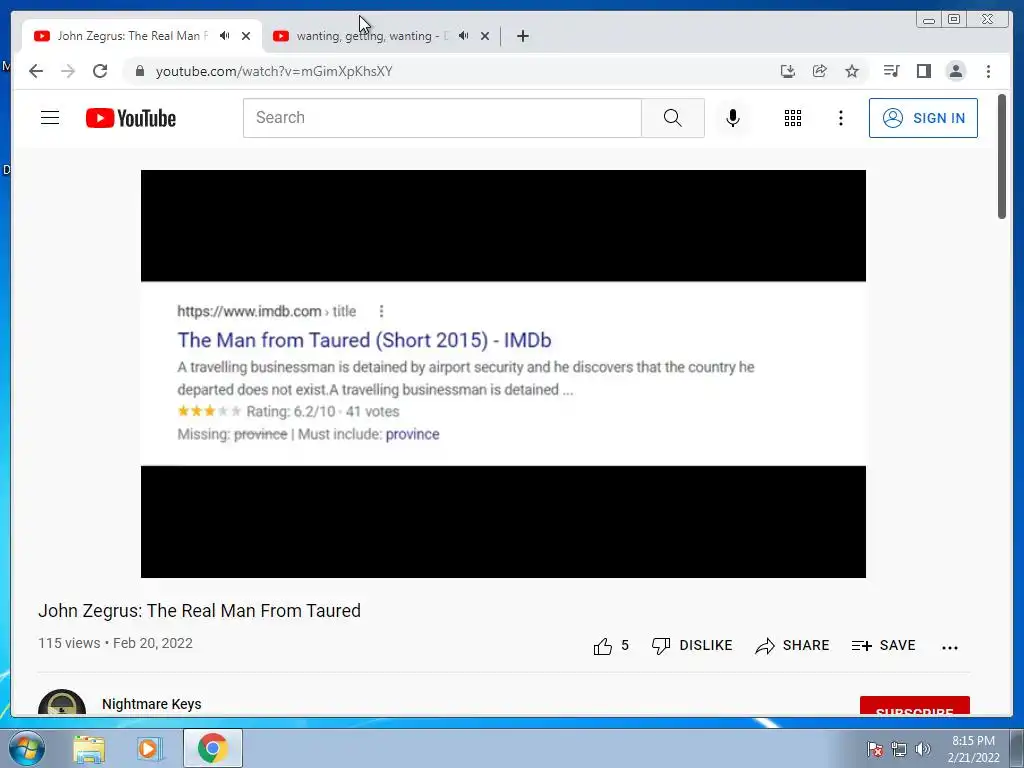
Task: Open Chrome profile avatar
Action: (x=955, y=71)
